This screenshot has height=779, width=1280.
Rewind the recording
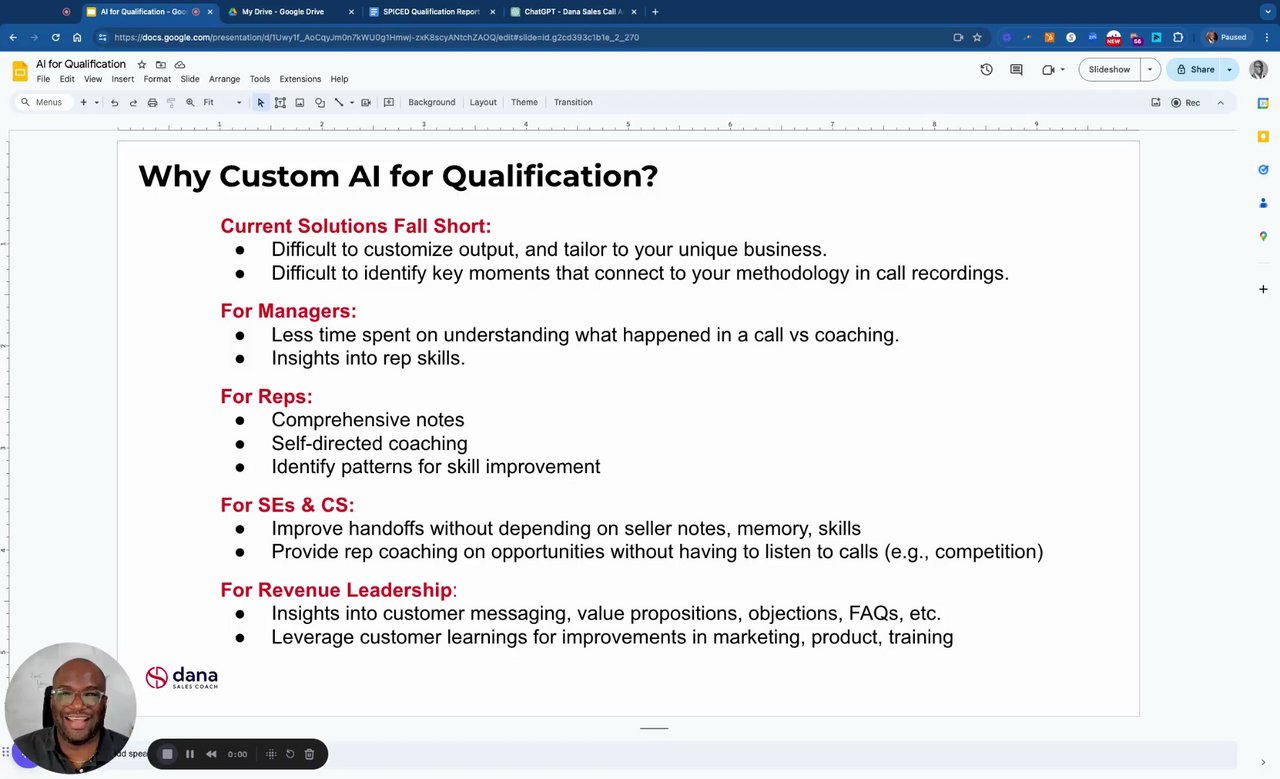[x=211, y=754]
